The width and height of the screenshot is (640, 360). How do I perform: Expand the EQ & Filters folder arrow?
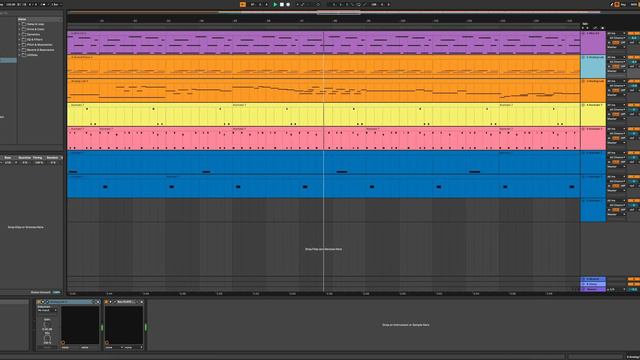(19, 40)
